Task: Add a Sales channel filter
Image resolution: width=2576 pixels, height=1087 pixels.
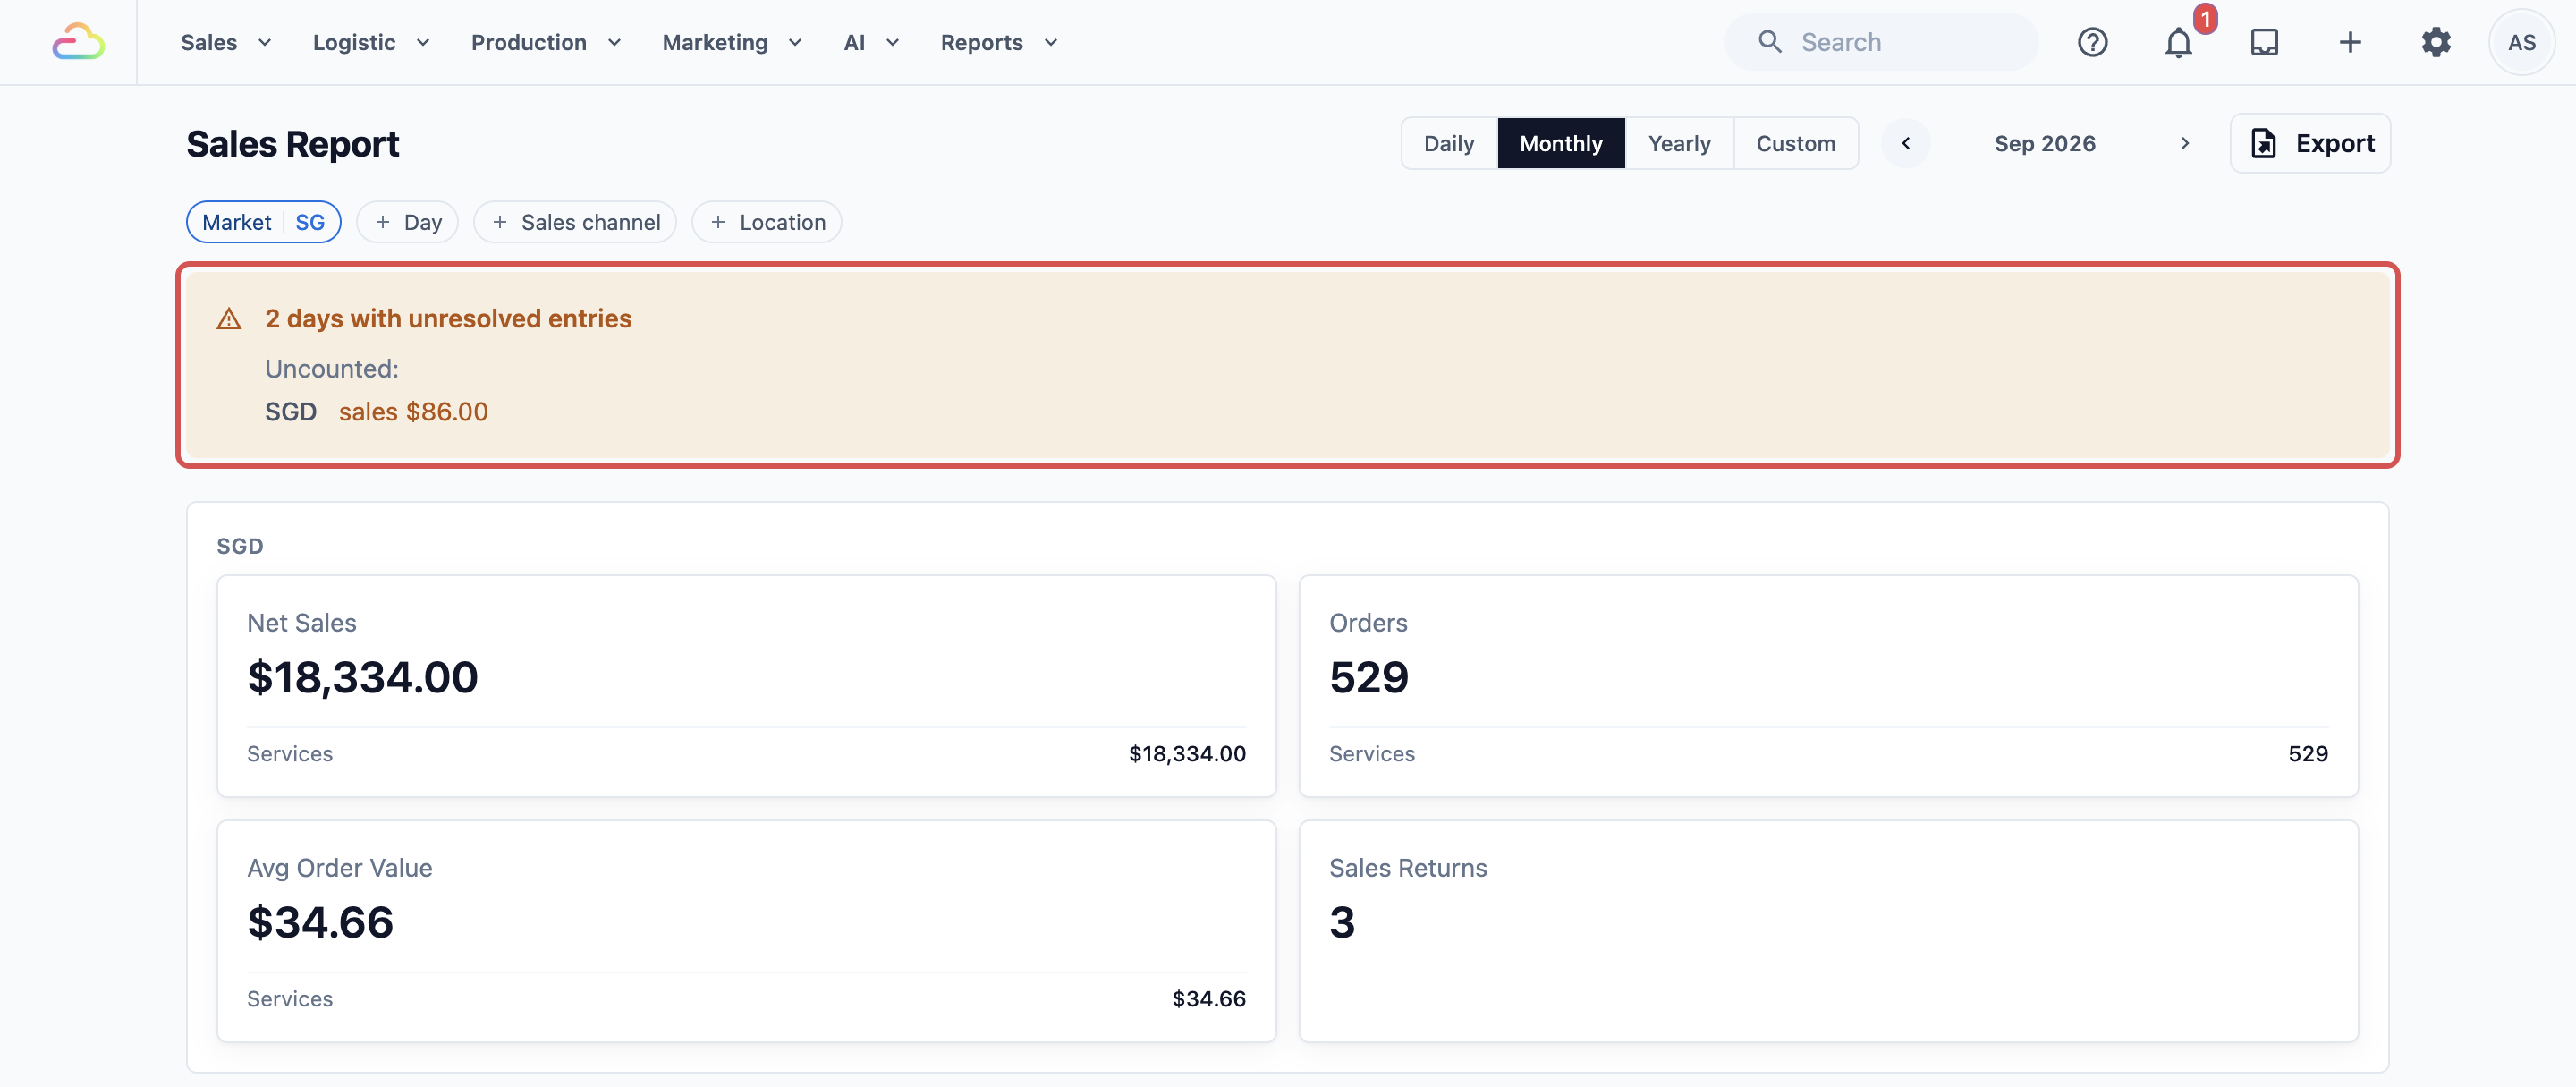Action: (x=575, y=222)
